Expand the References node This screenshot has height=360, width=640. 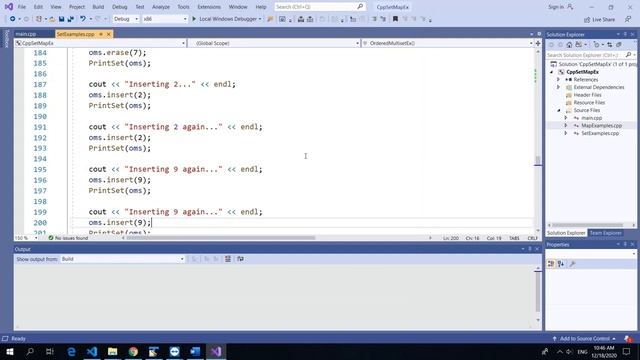(559, 80)
